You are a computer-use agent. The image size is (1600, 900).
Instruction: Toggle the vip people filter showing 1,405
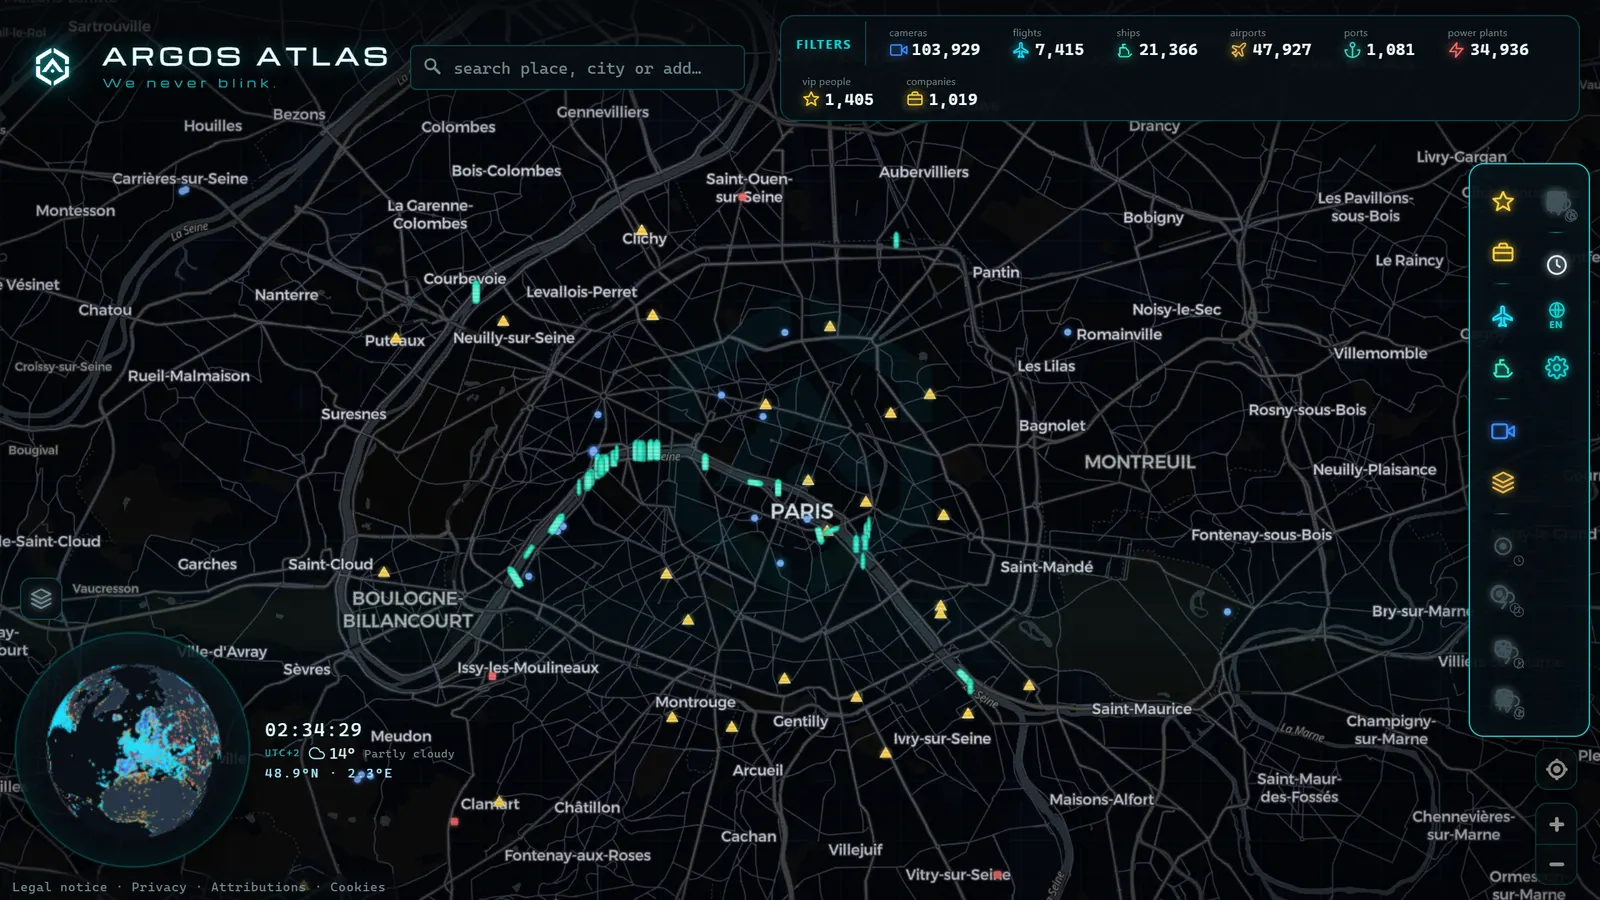tap(838, 93)
